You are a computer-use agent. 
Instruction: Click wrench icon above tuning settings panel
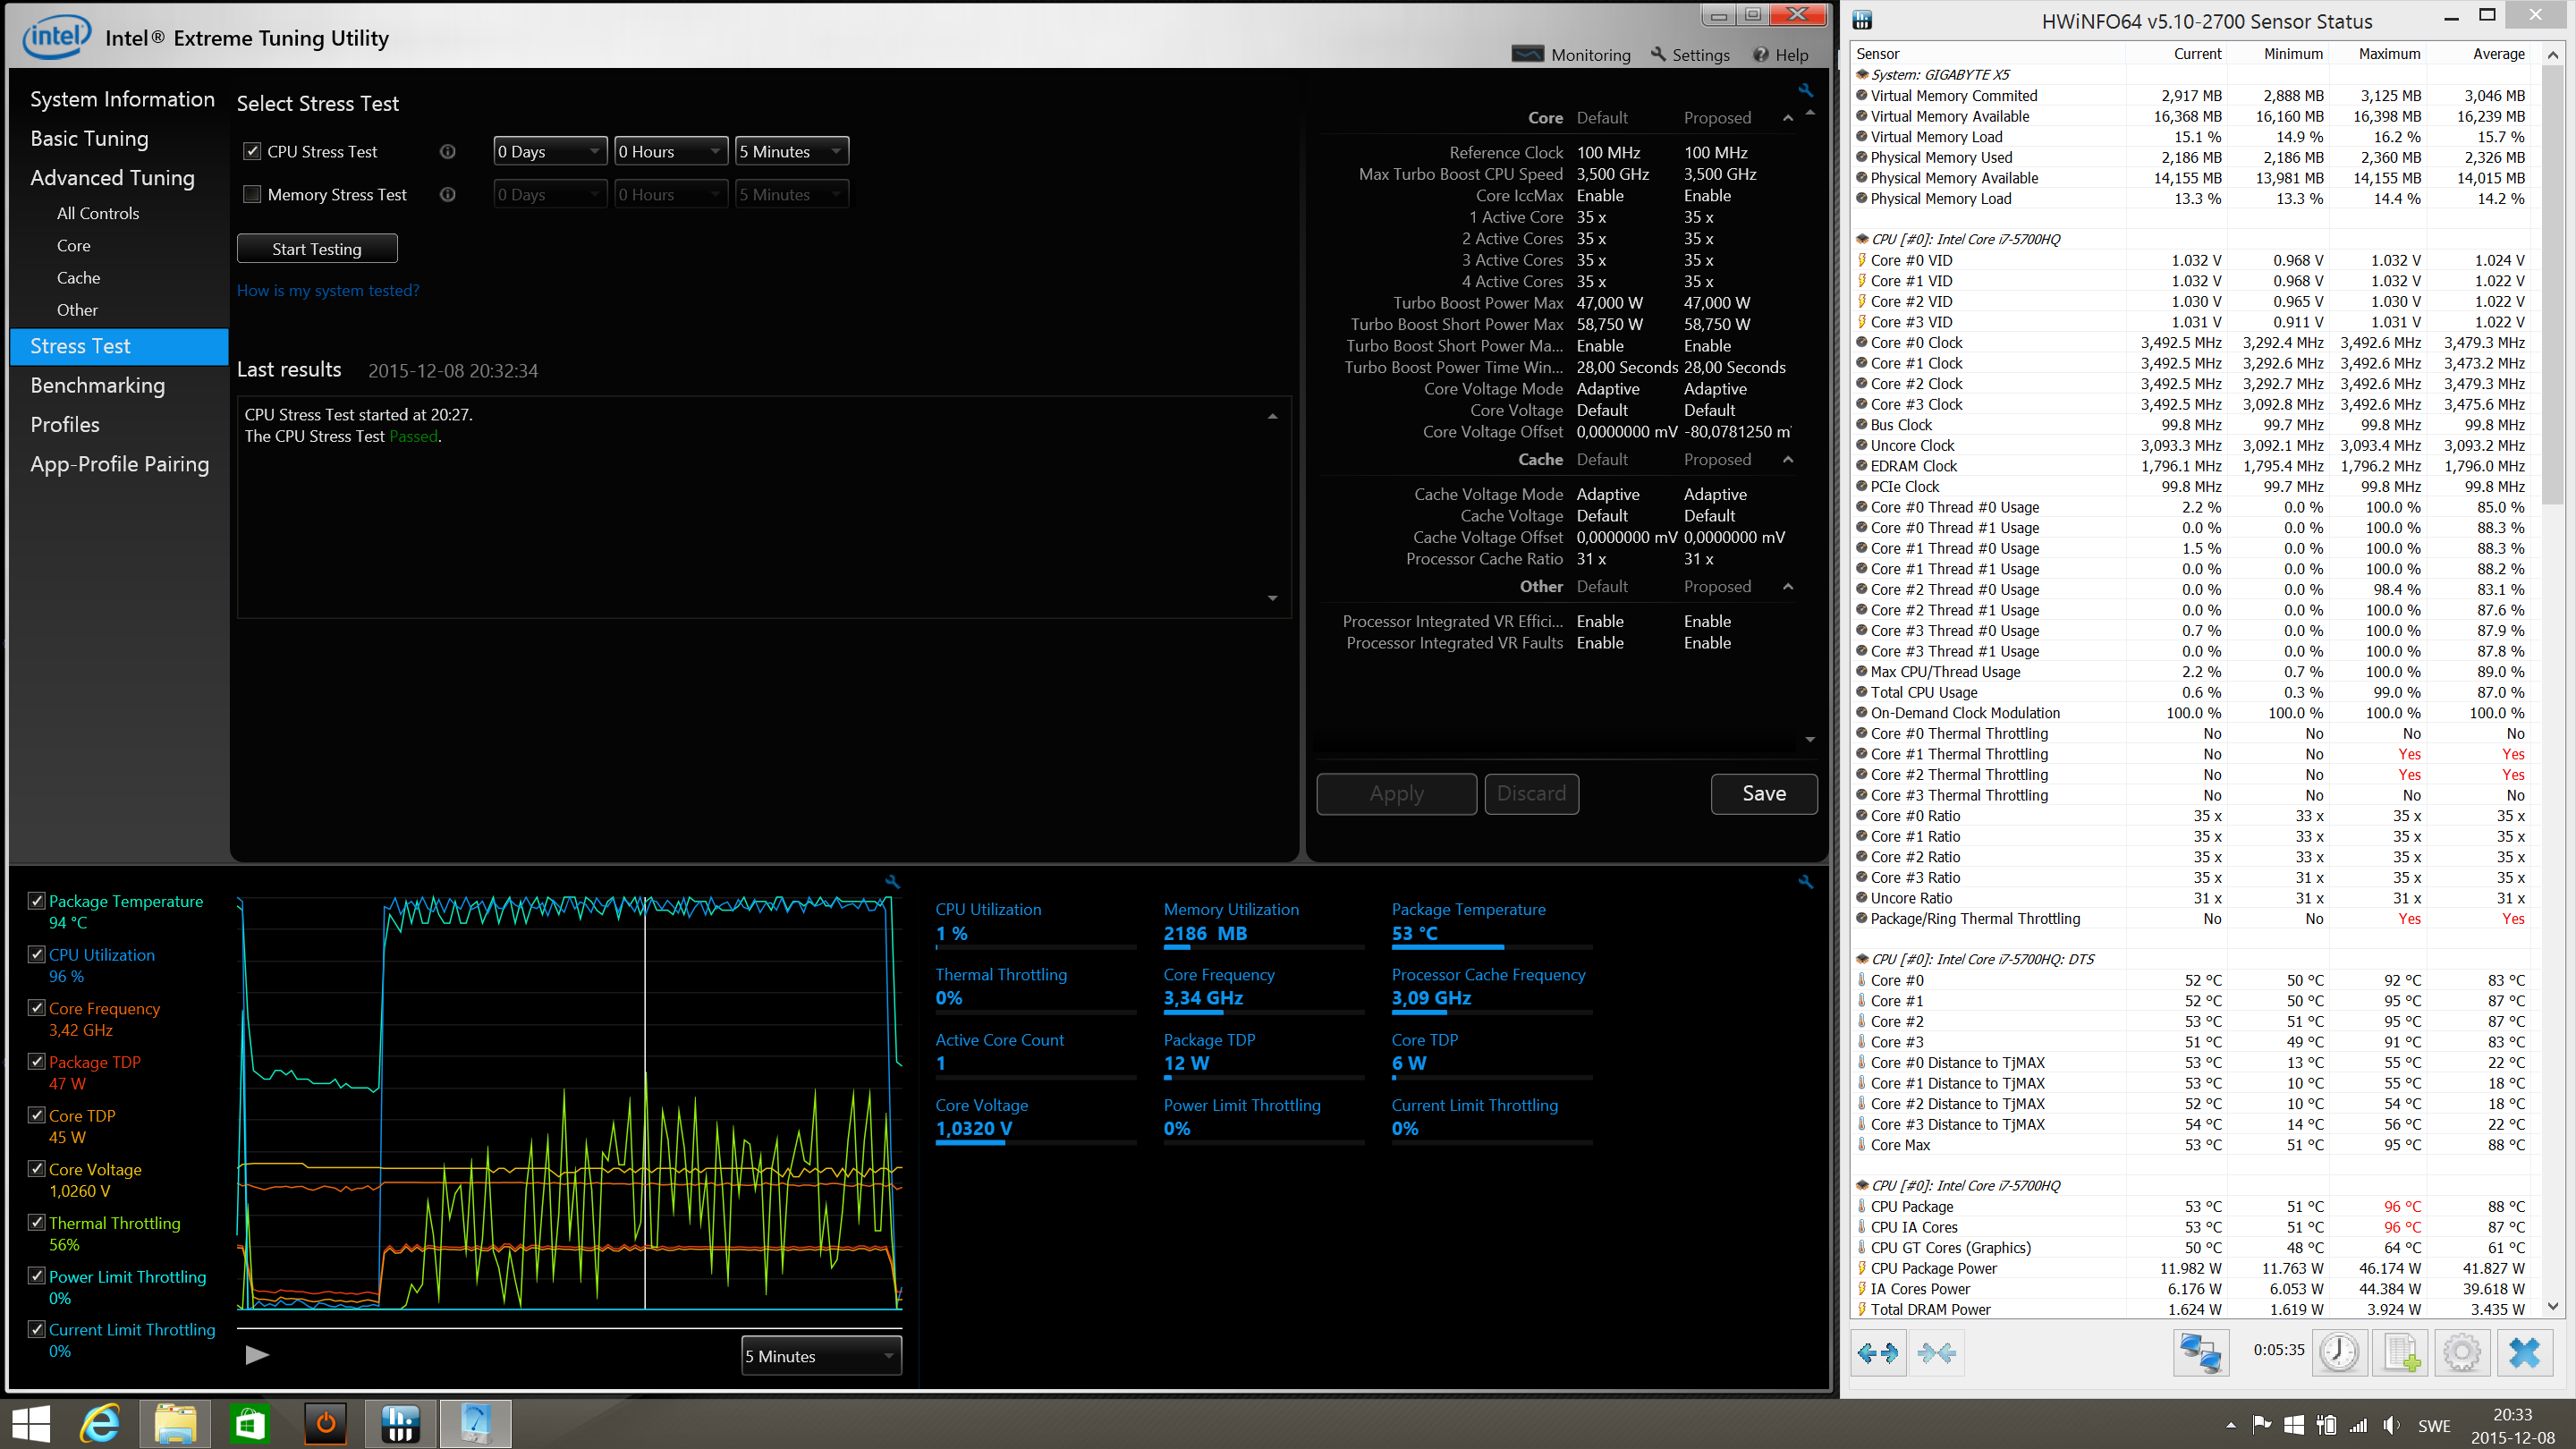coord(1806,90)
